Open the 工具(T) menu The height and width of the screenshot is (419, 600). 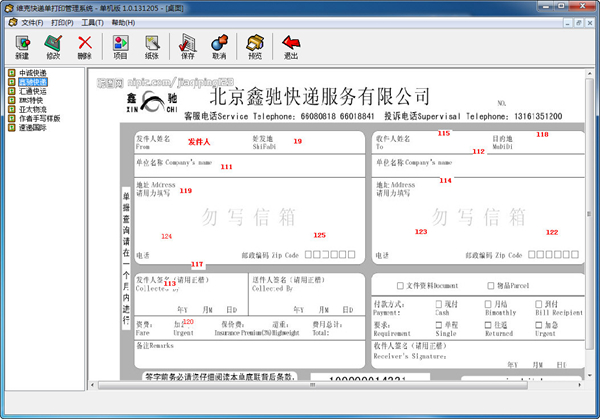(x=92, y=23)
